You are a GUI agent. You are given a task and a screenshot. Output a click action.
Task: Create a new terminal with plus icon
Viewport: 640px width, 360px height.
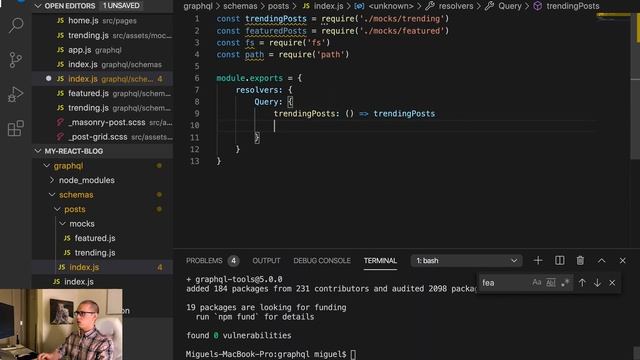(538, 260)
